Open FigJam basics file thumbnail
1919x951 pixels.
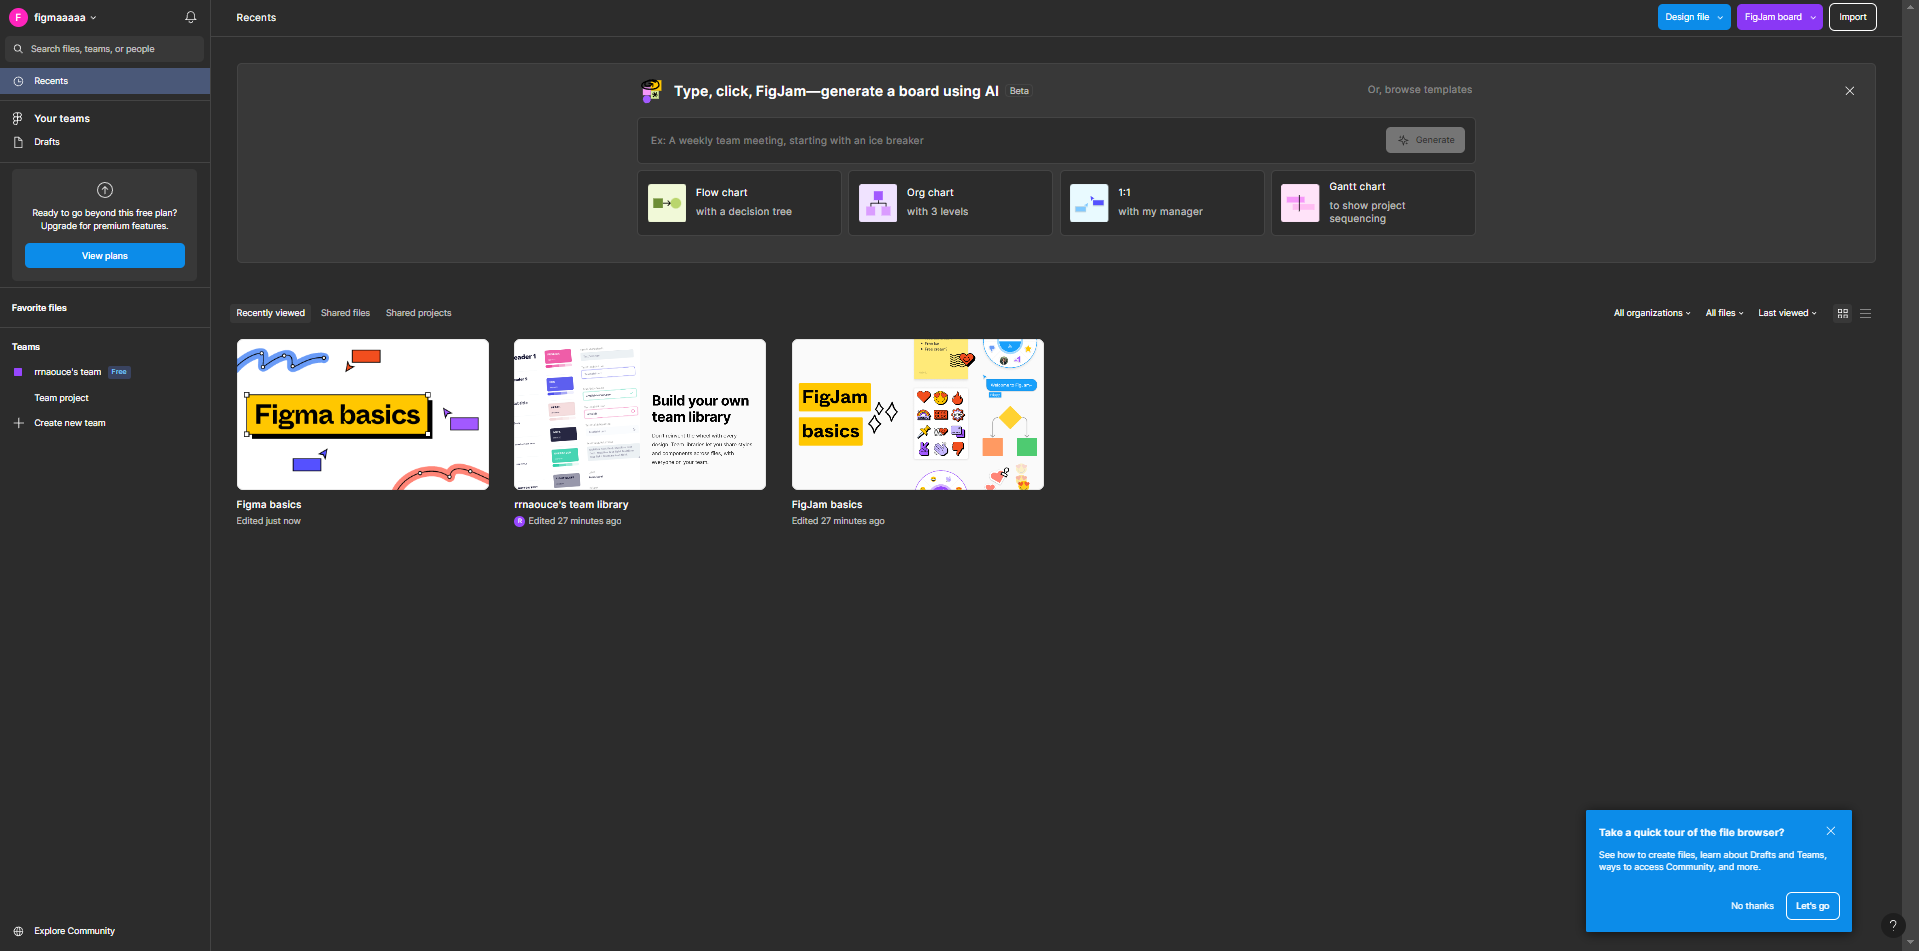(918, 414)
